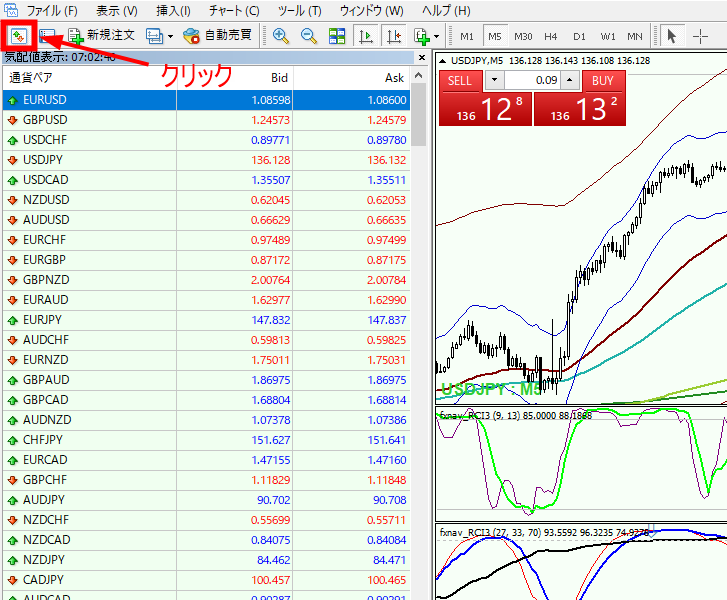Click the Ask column header
727x600 pixels.
click(351, 77)
